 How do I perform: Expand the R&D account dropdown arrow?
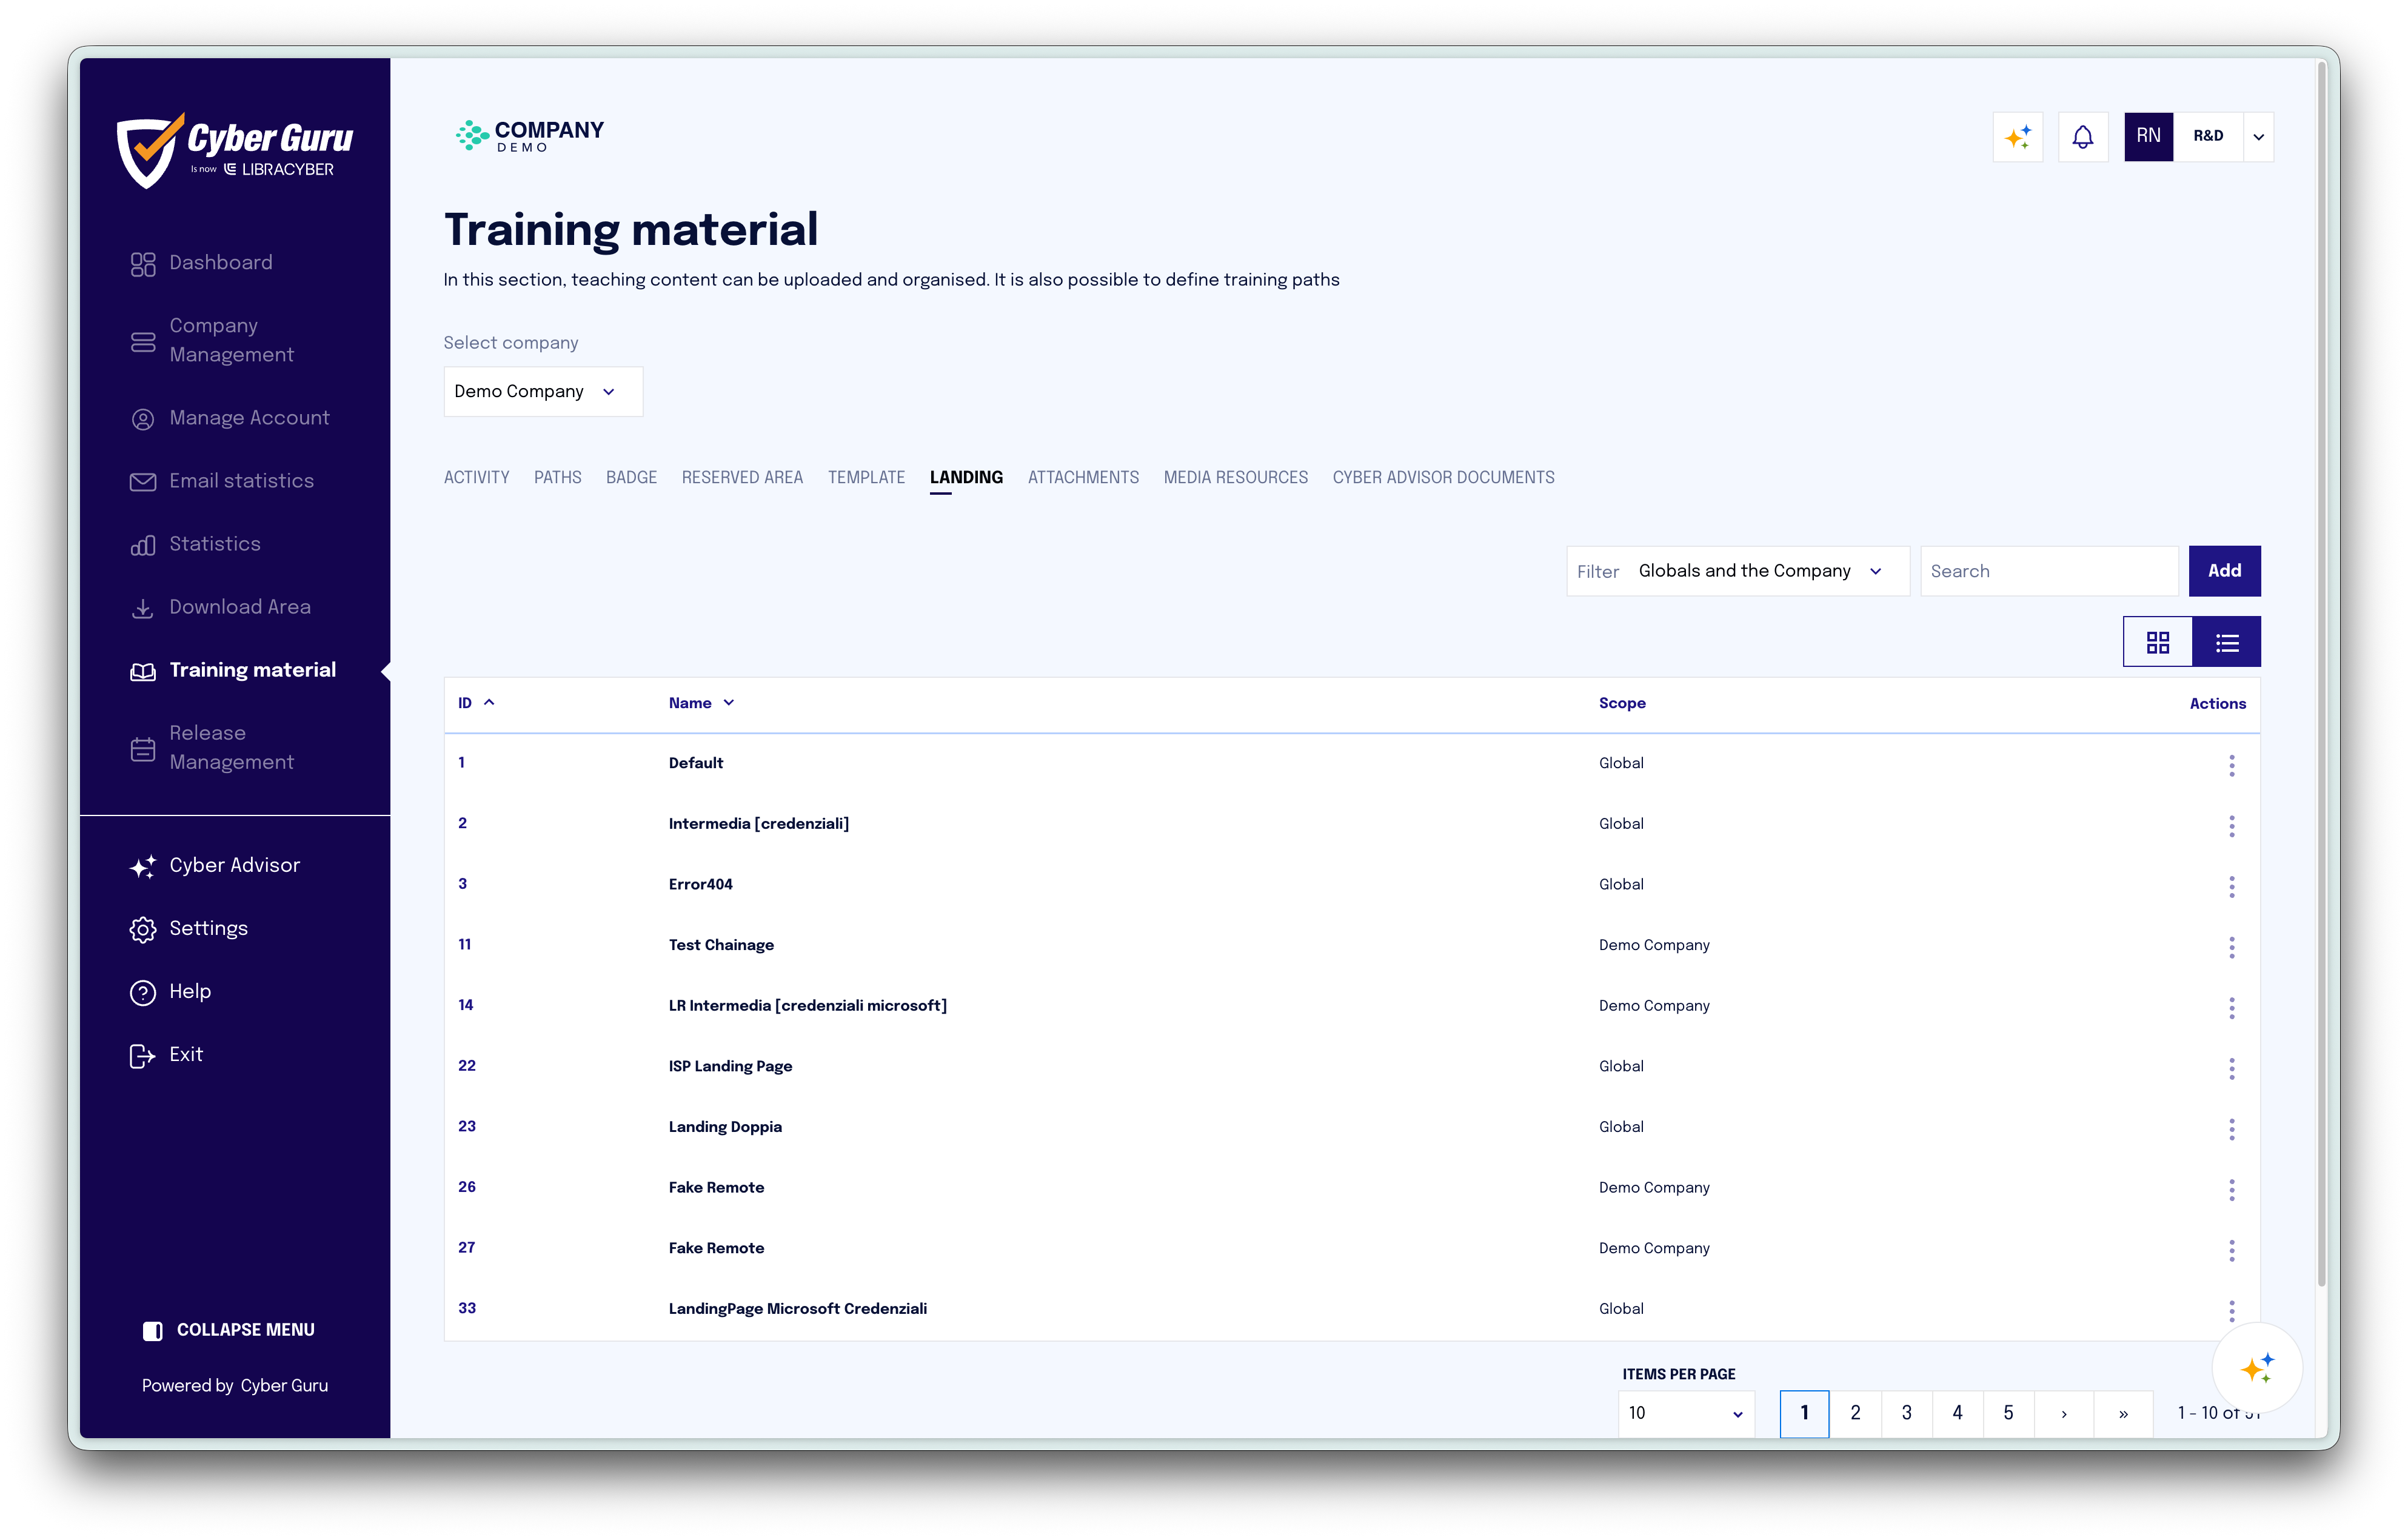pos(2258,137)
